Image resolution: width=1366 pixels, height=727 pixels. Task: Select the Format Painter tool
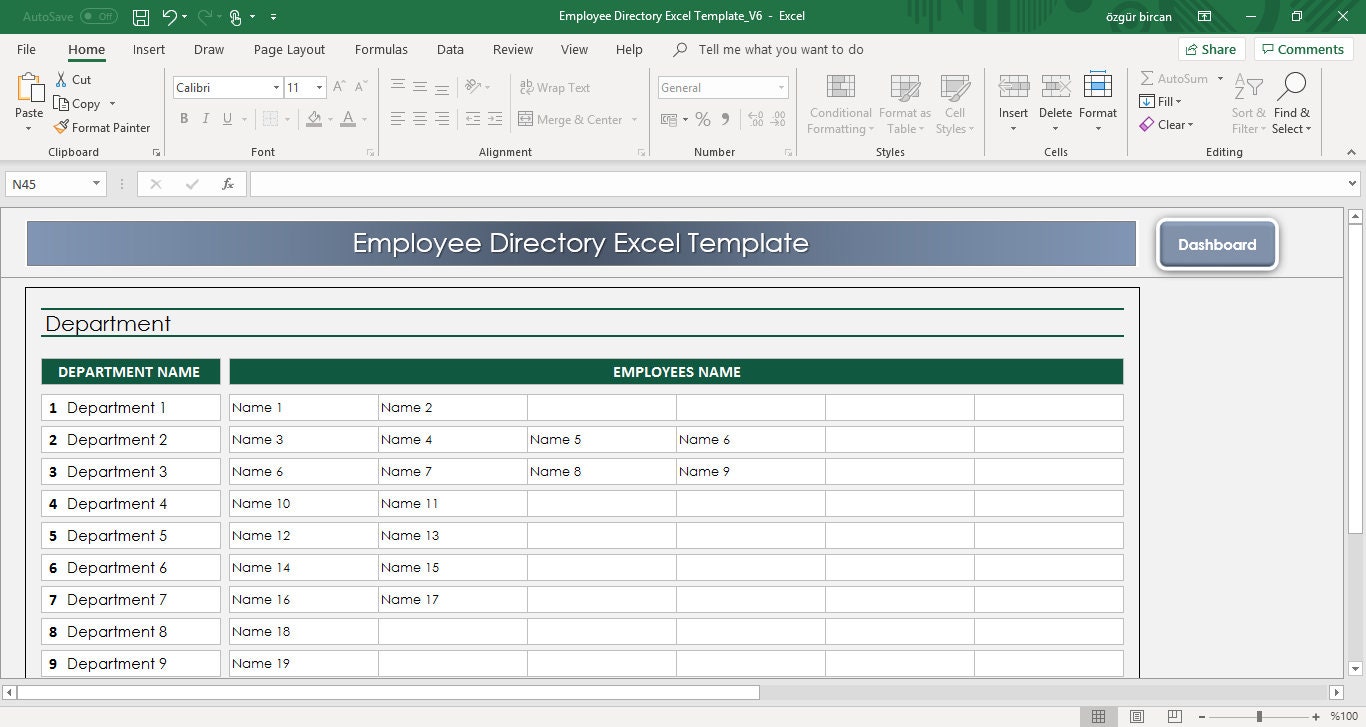[x=103, y=127]
